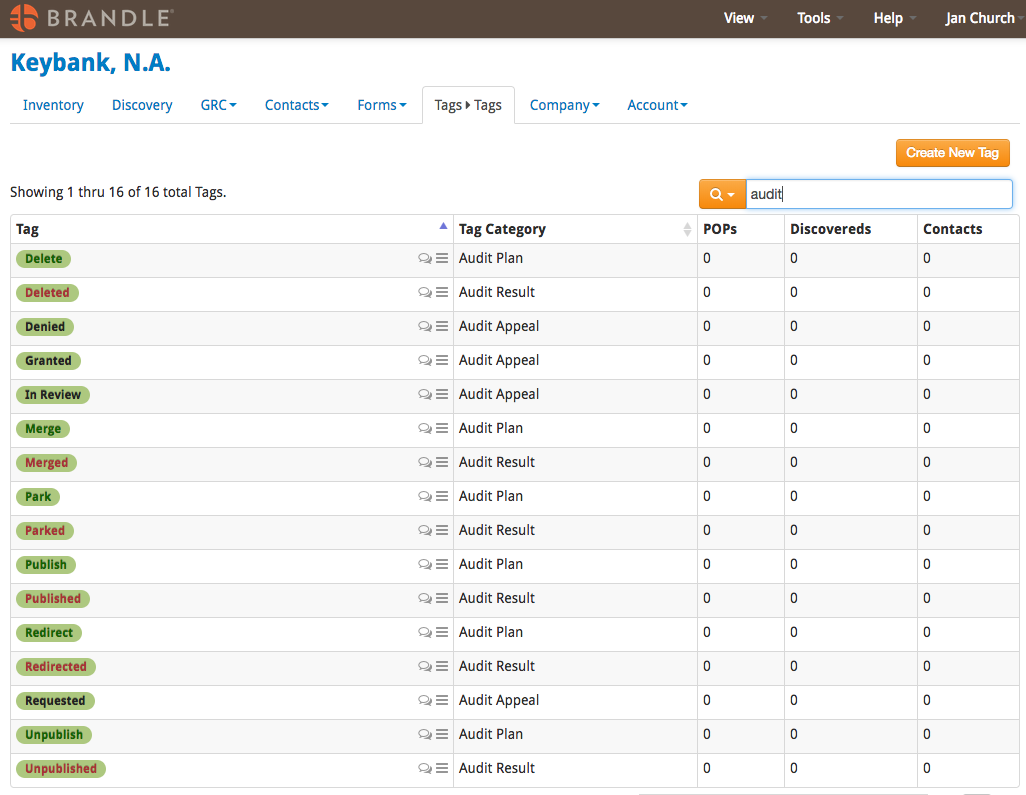Open the row menu icon for the Published tag
Screen dimensions: 1026x795
[442, 598]
